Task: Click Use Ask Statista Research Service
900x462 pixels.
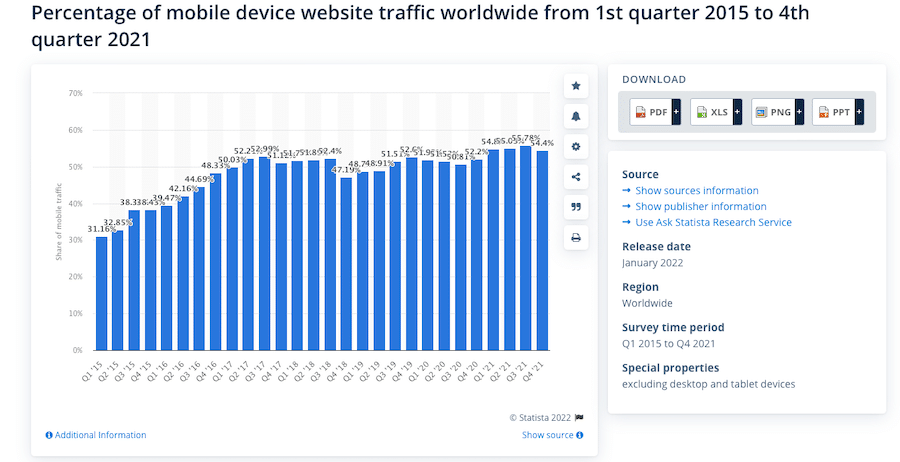Action: pos(712,222)
